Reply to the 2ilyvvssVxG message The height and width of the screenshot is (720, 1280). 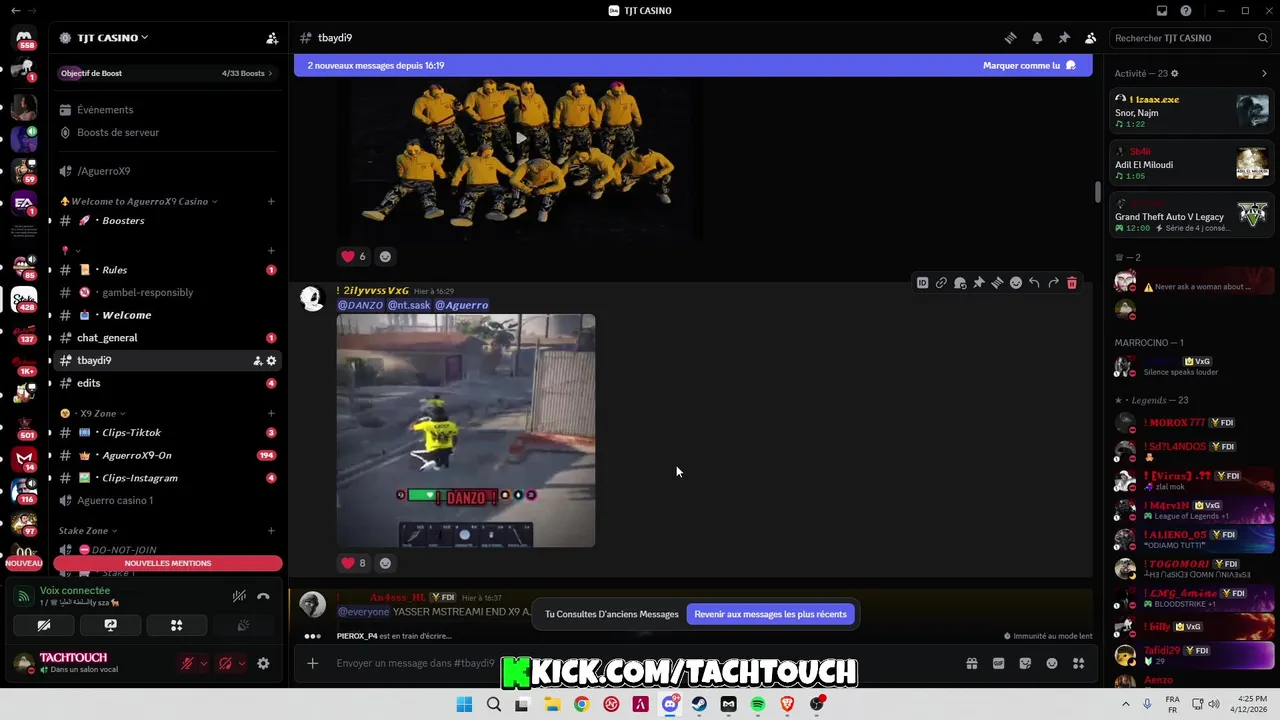(x=1034, y=283)
